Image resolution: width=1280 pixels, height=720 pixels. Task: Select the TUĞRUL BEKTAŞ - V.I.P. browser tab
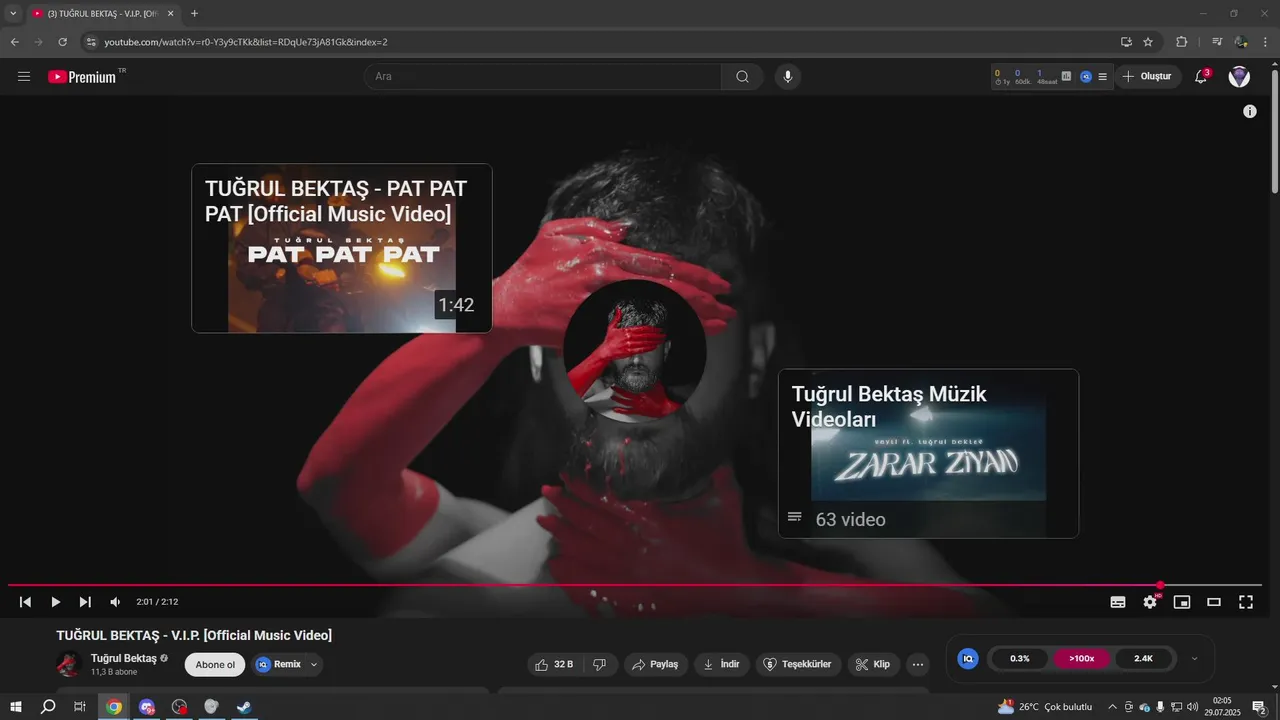pos(103,14)
